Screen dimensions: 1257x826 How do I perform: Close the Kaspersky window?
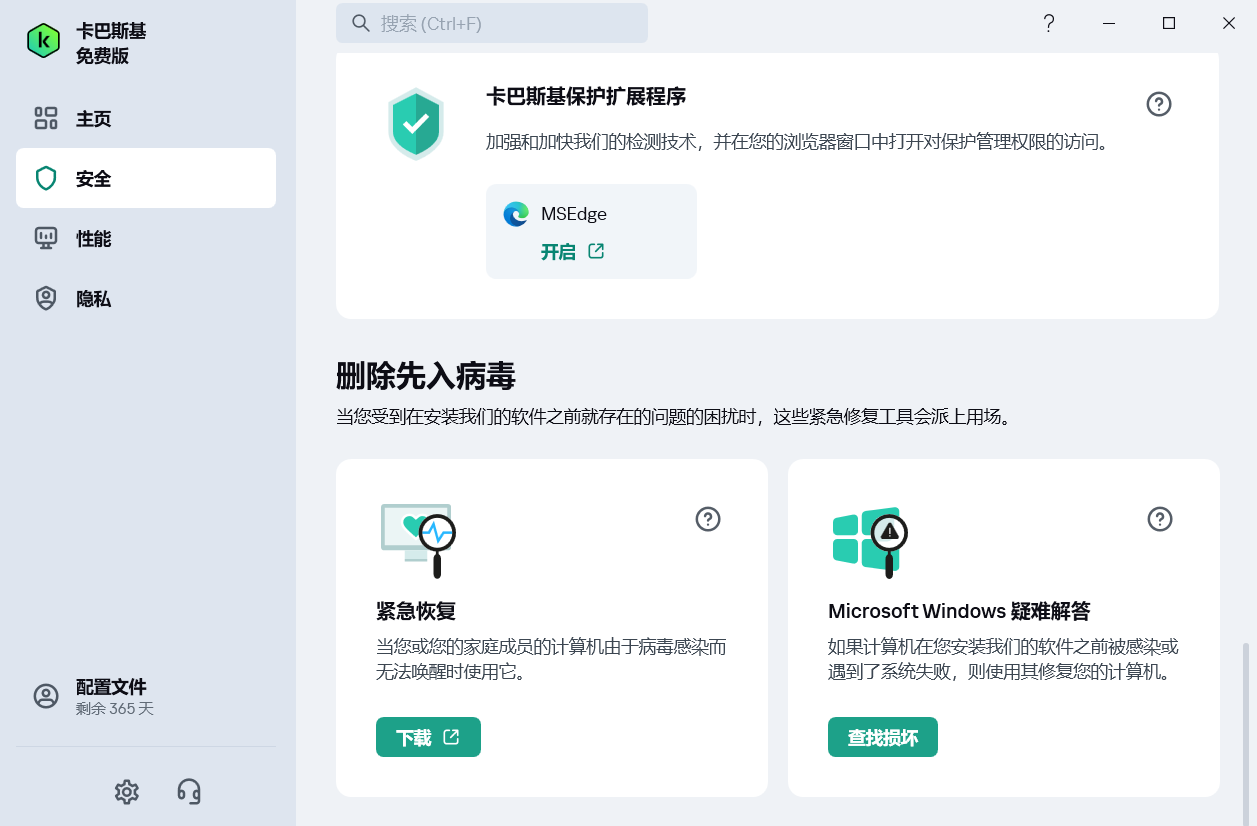pos(1229,23)
